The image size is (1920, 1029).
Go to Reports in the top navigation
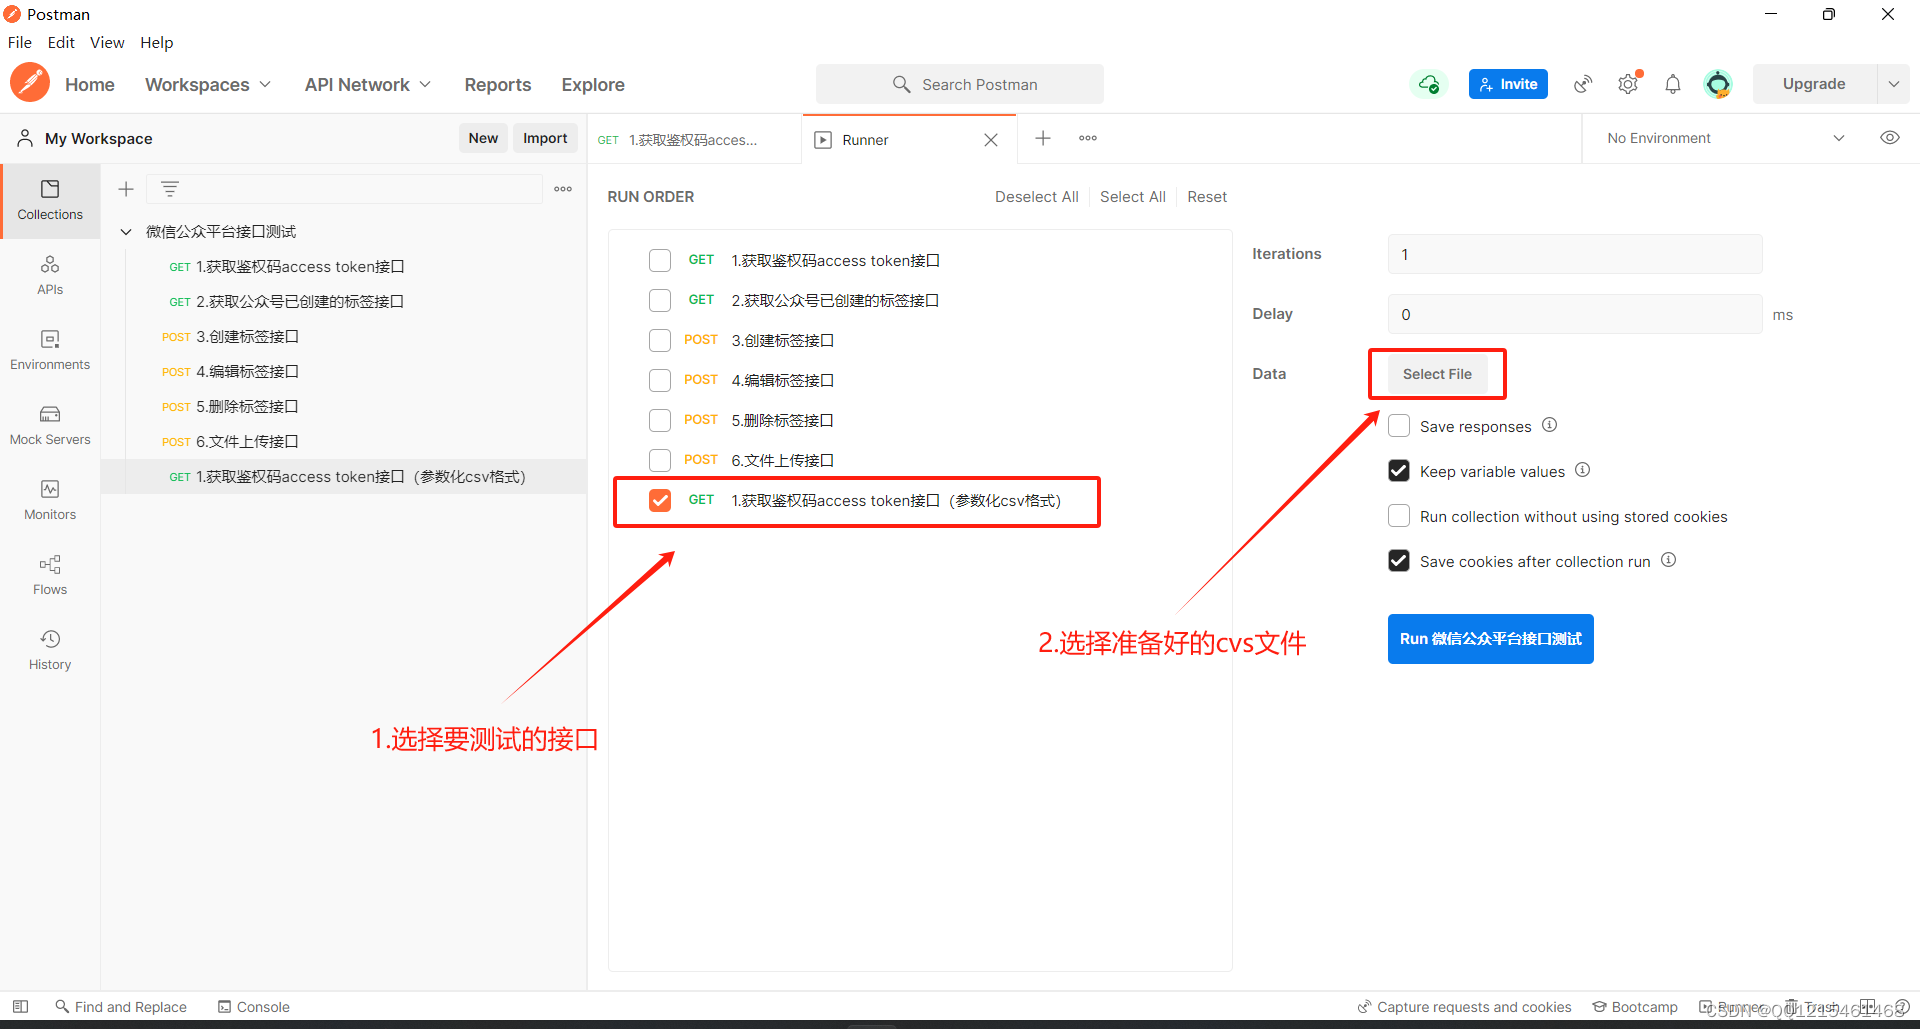click(x=498, y=85)
